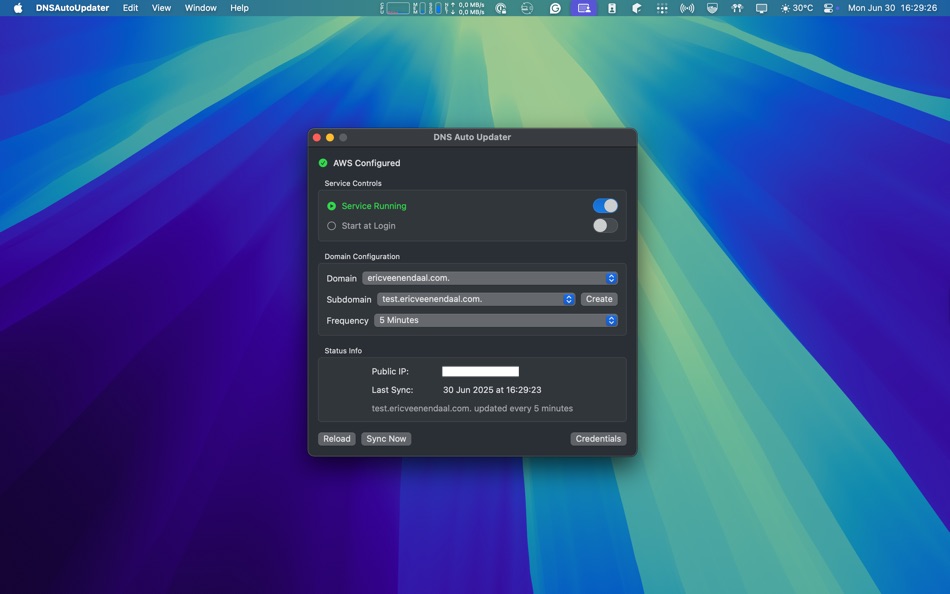
Task: Click the DNS Auto Updater window title
Action: (x=472, y=137)
